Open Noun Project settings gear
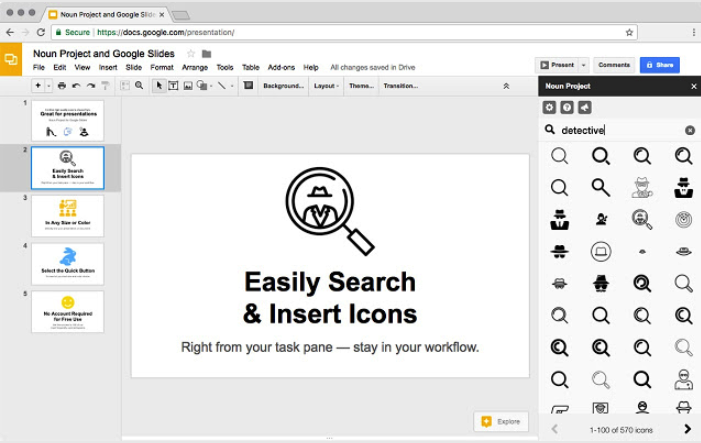The height and width of the screenshot is (443, 701). pyautogui.click(x=549, y=107)
